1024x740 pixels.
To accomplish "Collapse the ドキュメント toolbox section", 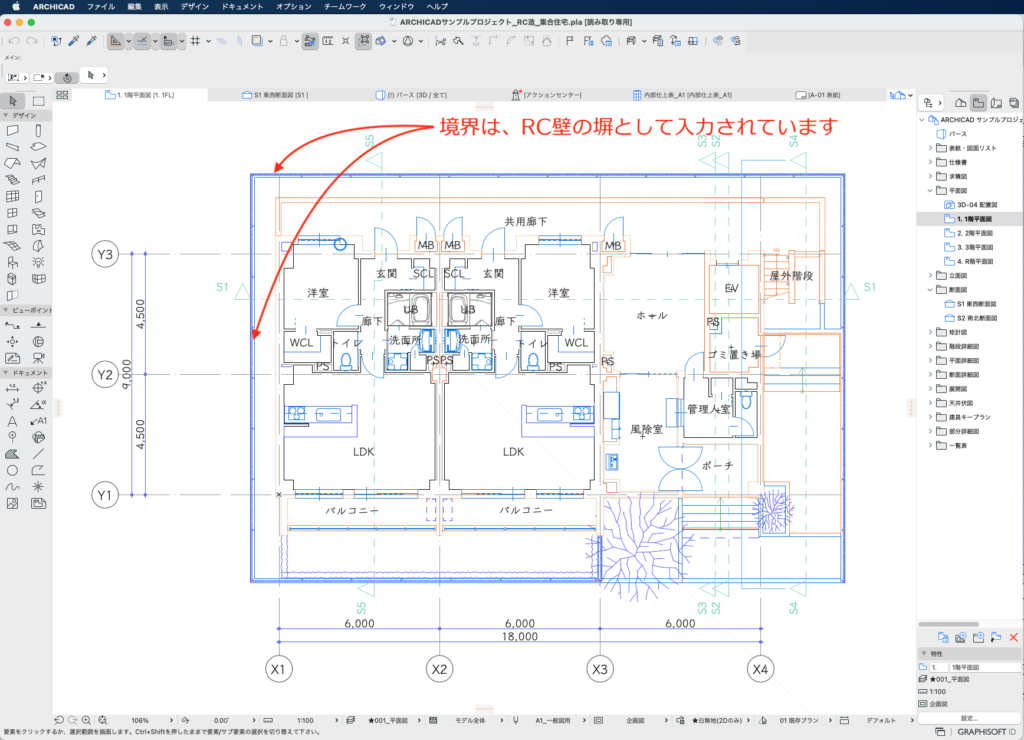I will point(6,373).
